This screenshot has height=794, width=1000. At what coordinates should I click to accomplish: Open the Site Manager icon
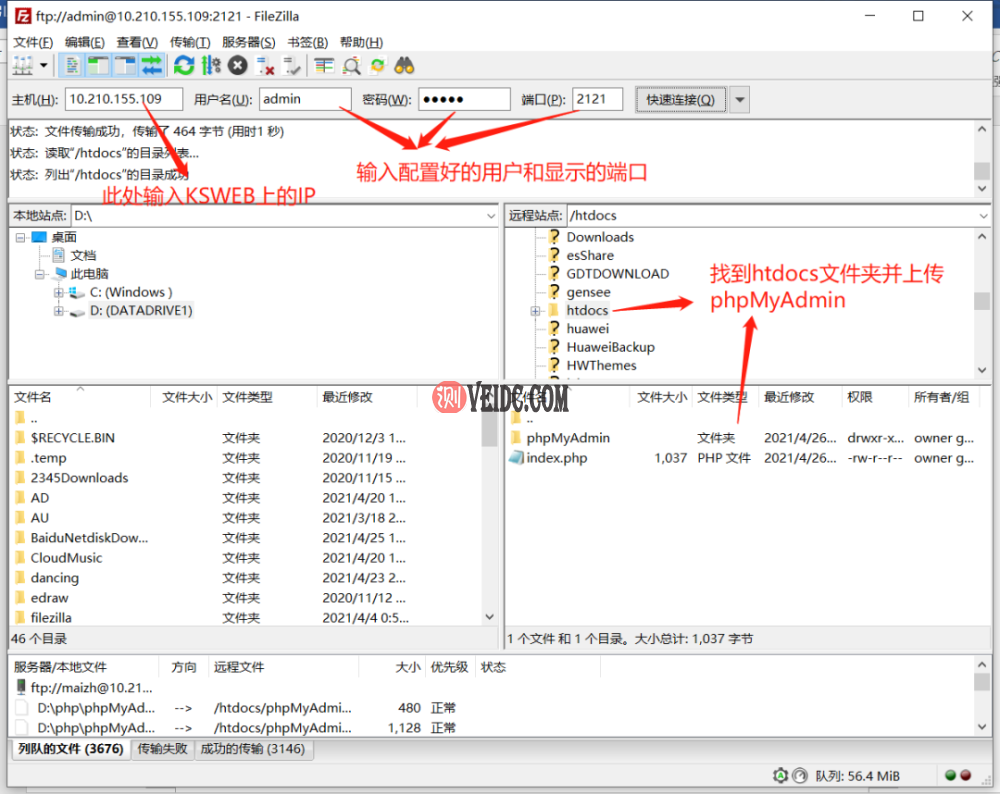coord(22,66)
